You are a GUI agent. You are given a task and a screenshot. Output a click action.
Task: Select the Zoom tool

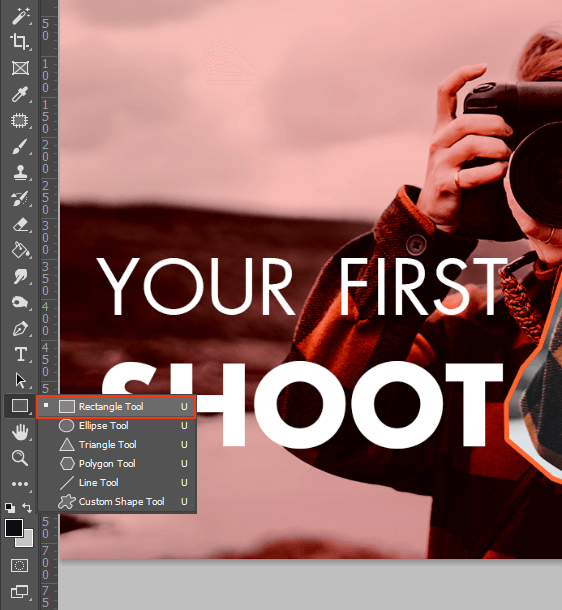click(20, 458)
